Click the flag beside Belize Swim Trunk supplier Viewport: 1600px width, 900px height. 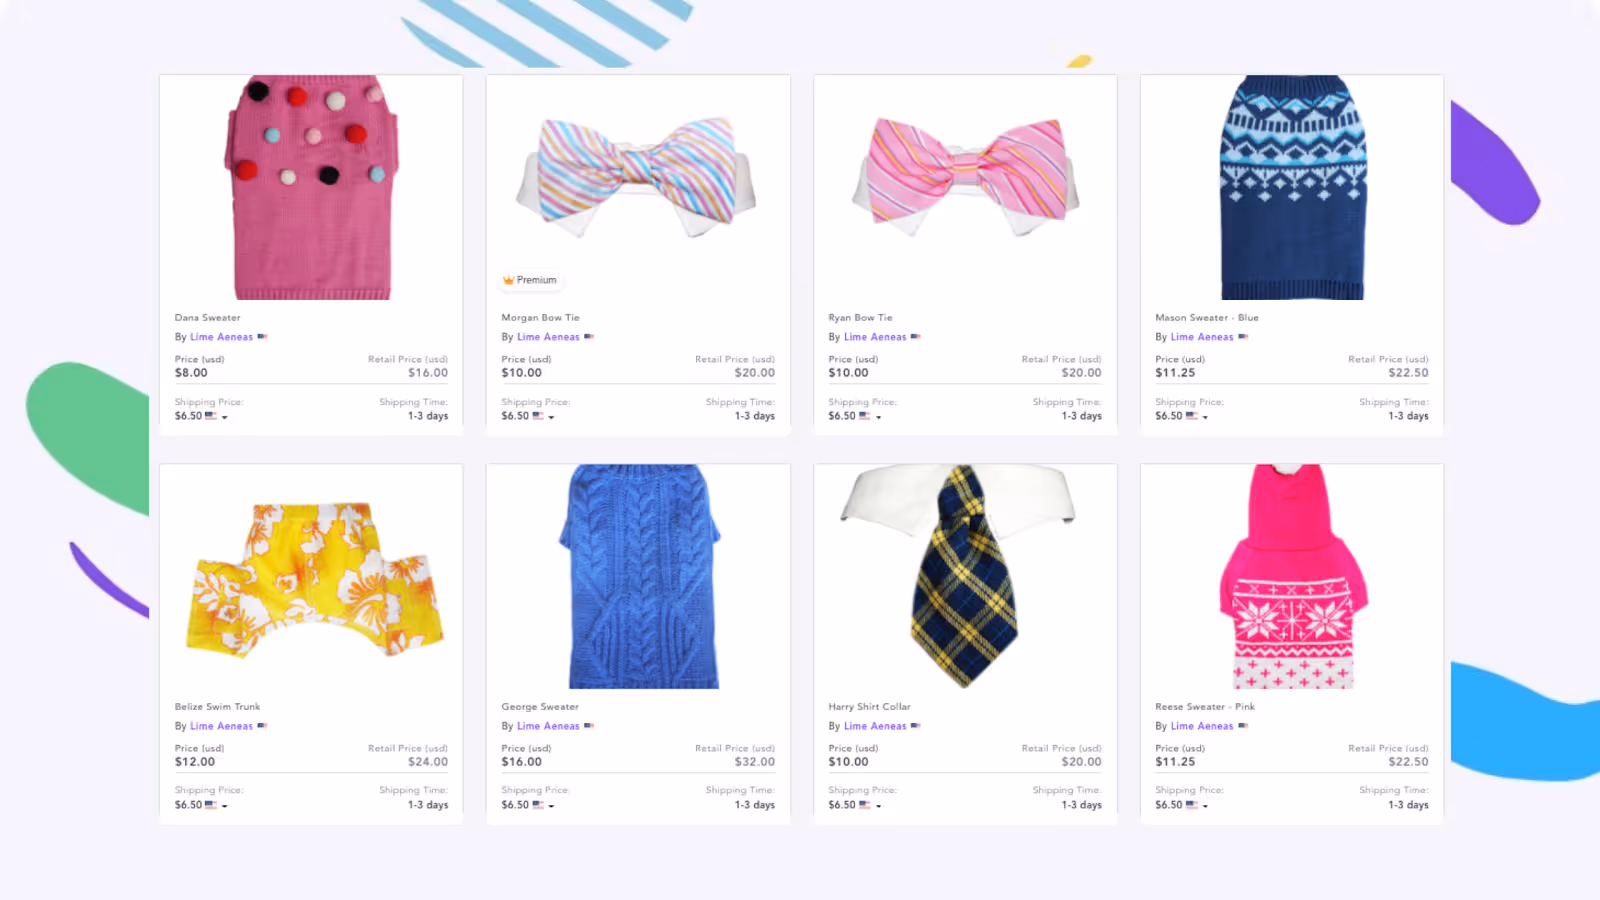[x=262, y=726]
